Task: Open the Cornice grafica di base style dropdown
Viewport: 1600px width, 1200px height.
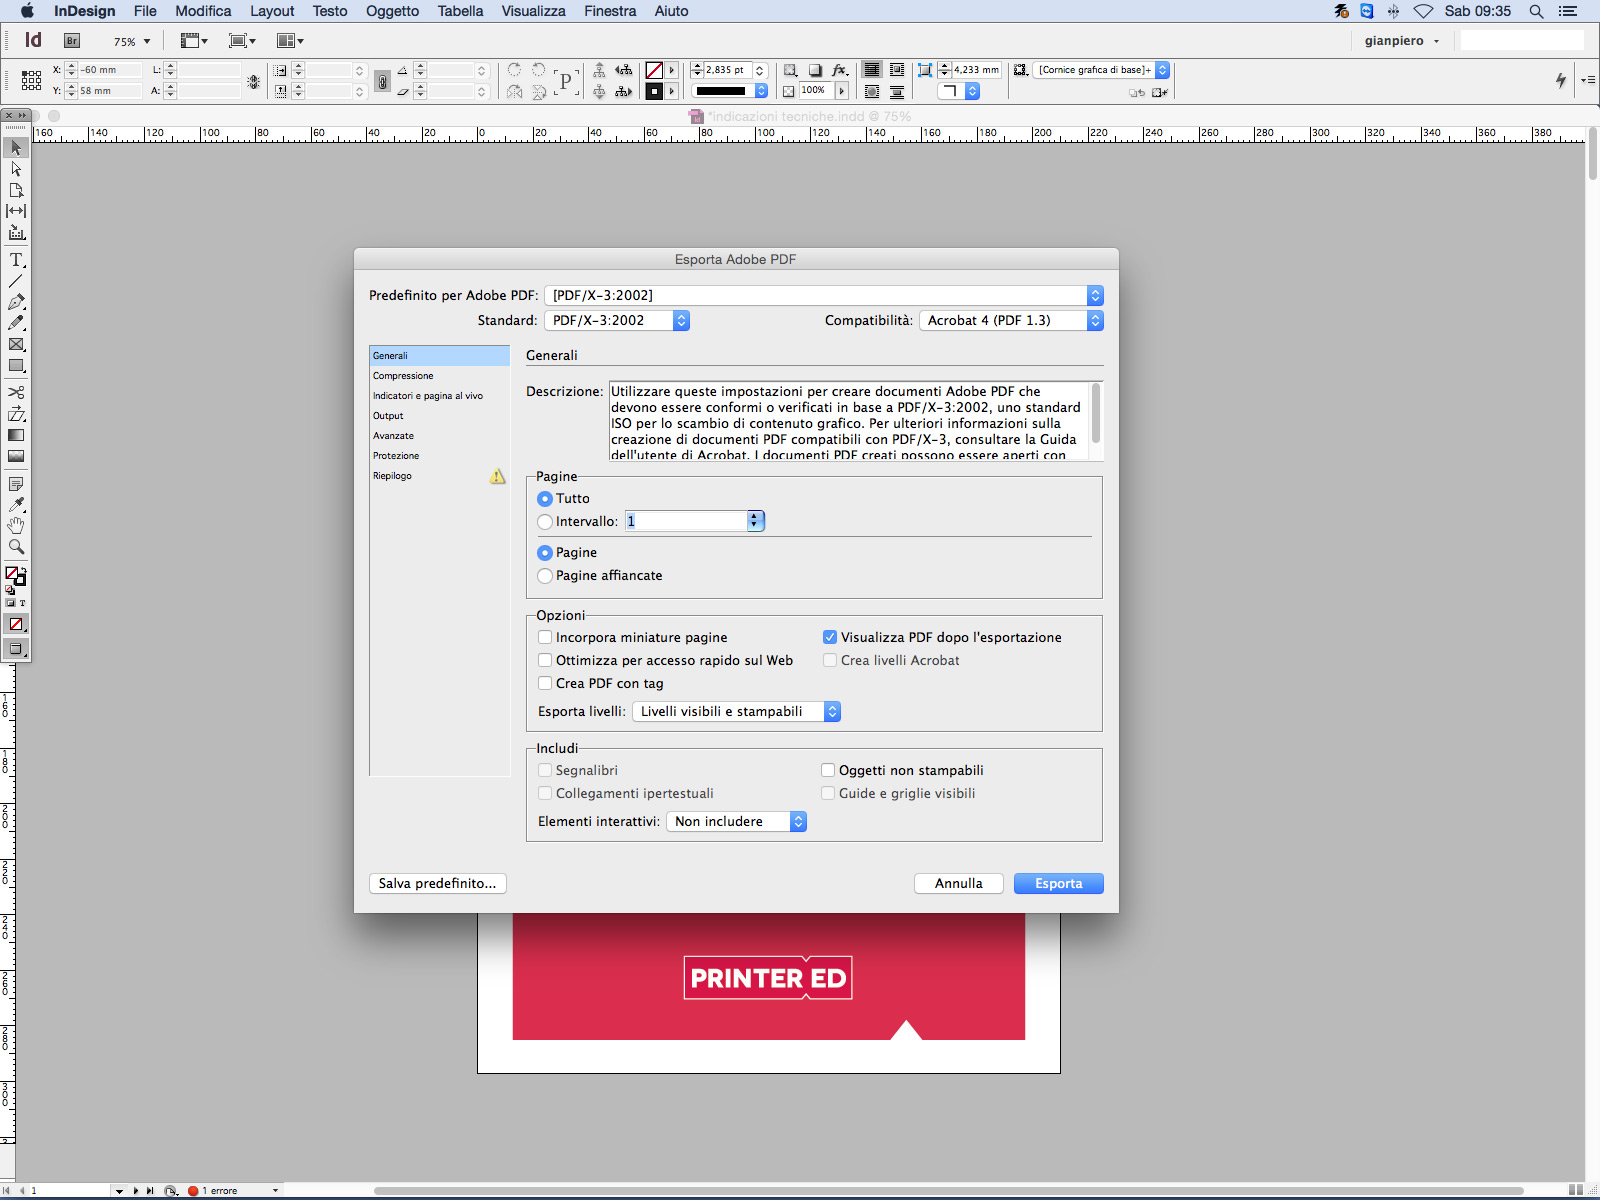Action: coord(1102,70)
